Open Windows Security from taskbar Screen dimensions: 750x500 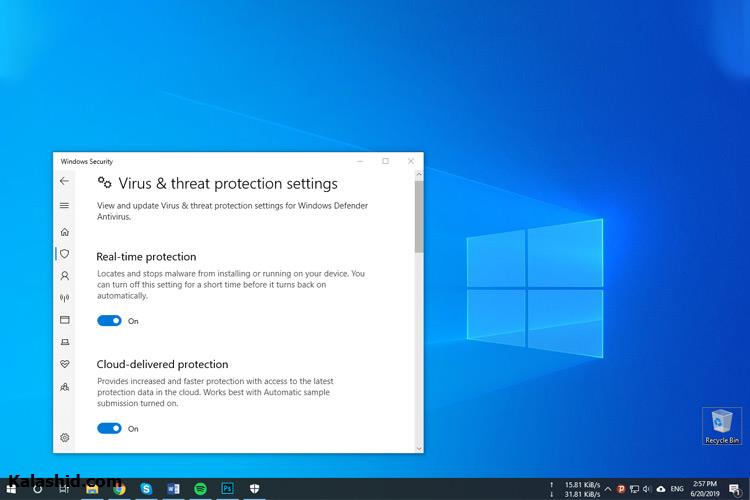[254, 489]
